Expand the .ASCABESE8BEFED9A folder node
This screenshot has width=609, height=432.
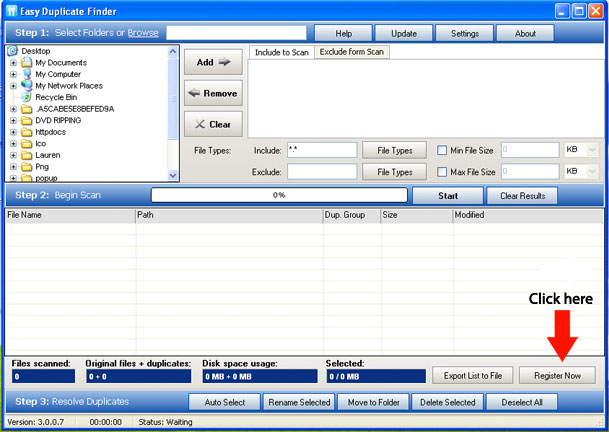[13, 109]
